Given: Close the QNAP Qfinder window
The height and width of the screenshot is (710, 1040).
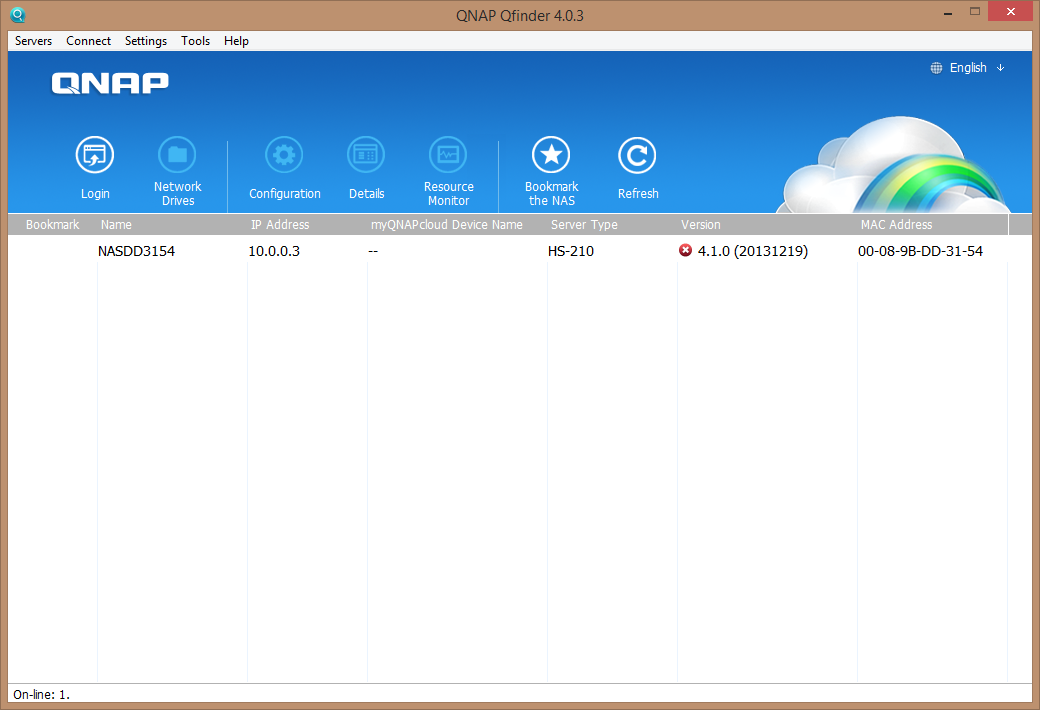Looking at the screenshot, I should tap(1010, 11).
